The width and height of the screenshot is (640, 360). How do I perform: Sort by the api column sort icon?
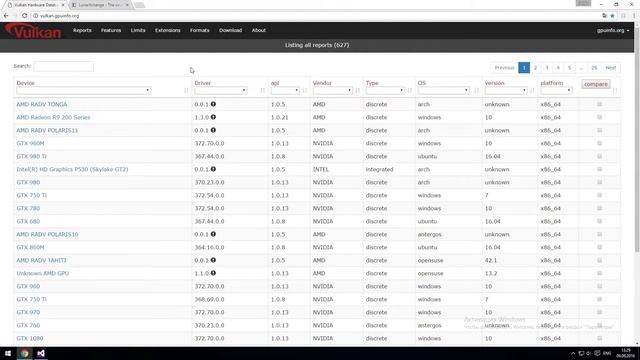304,90
